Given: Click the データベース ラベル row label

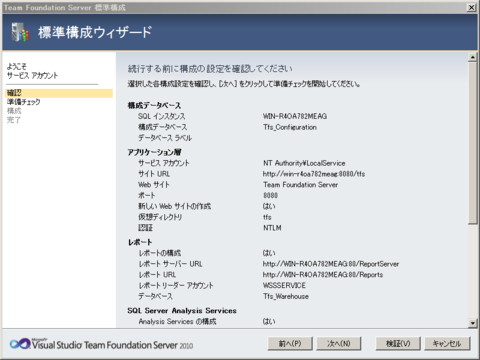Looking at the screenshot, I should (x=165, y=138).
